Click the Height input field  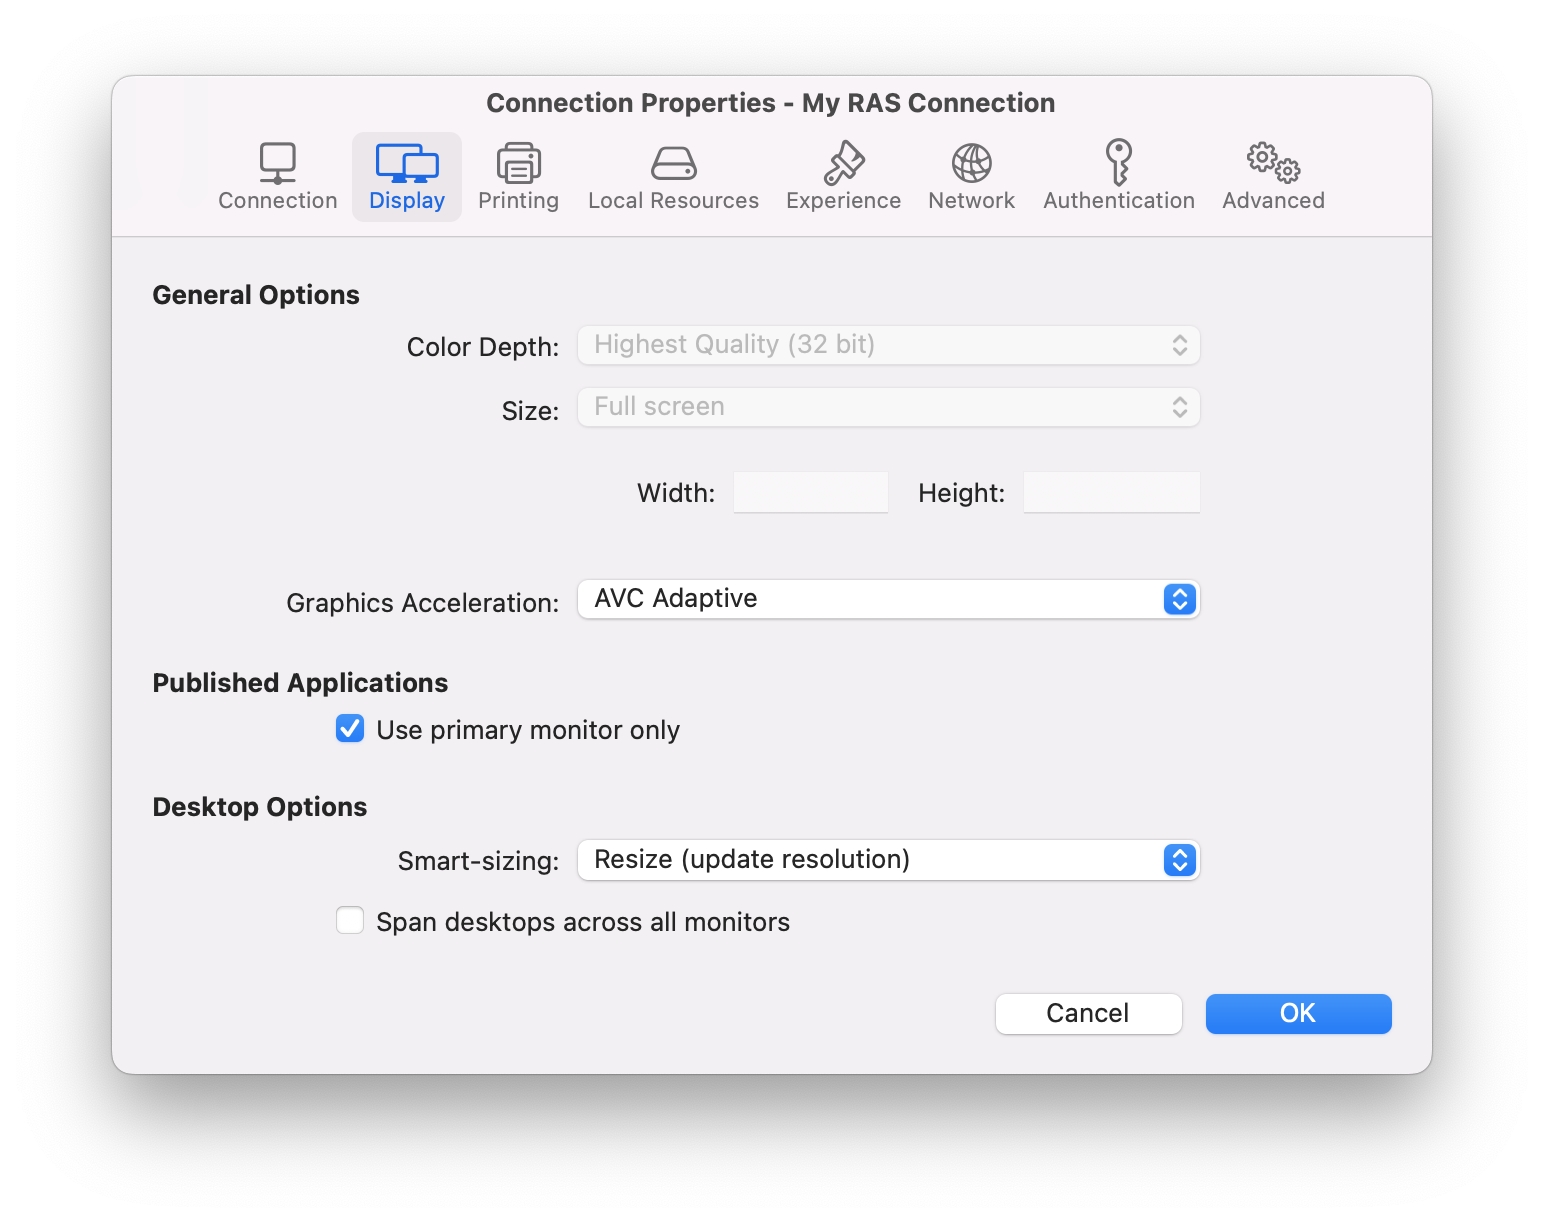tap(1111, 493)
